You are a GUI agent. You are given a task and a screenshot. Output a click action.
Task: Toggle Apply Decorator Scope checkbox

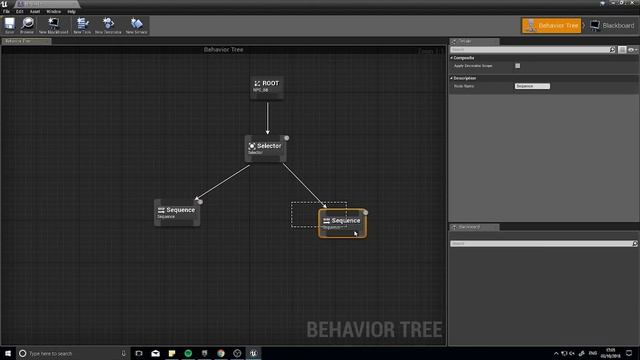pos(518,66)
